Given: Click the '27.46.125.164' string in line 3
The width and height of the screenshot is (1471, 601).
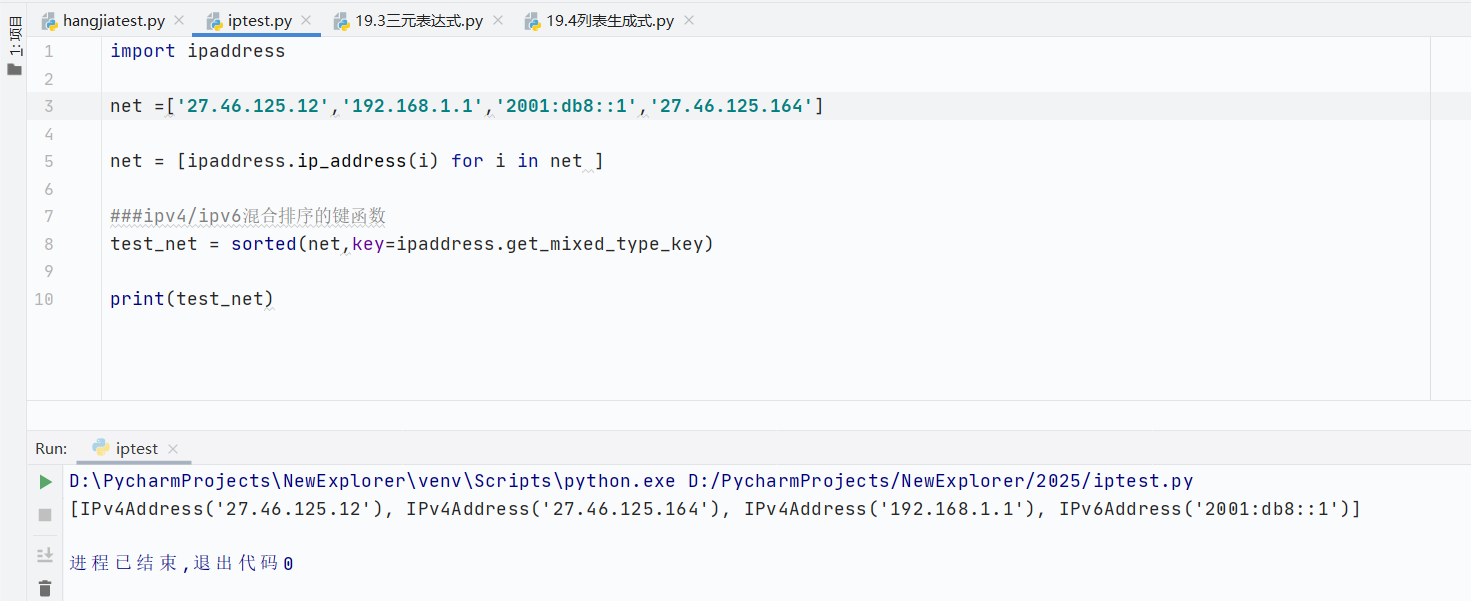Looking at the screenshot, I should click(x=732, y=106).
